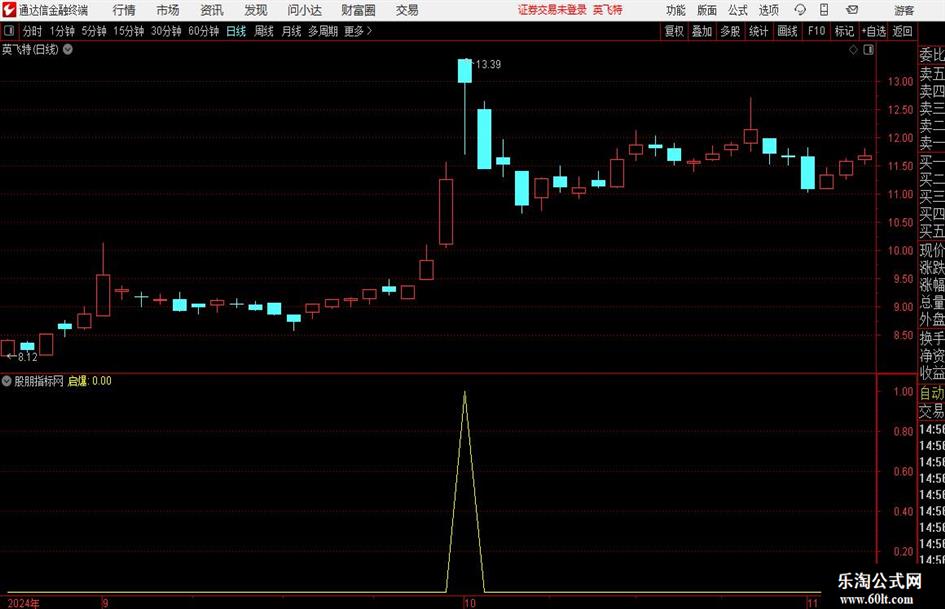
Task: Open the 选项 menu
Action: pyautogui.click(x=768, y=10)
